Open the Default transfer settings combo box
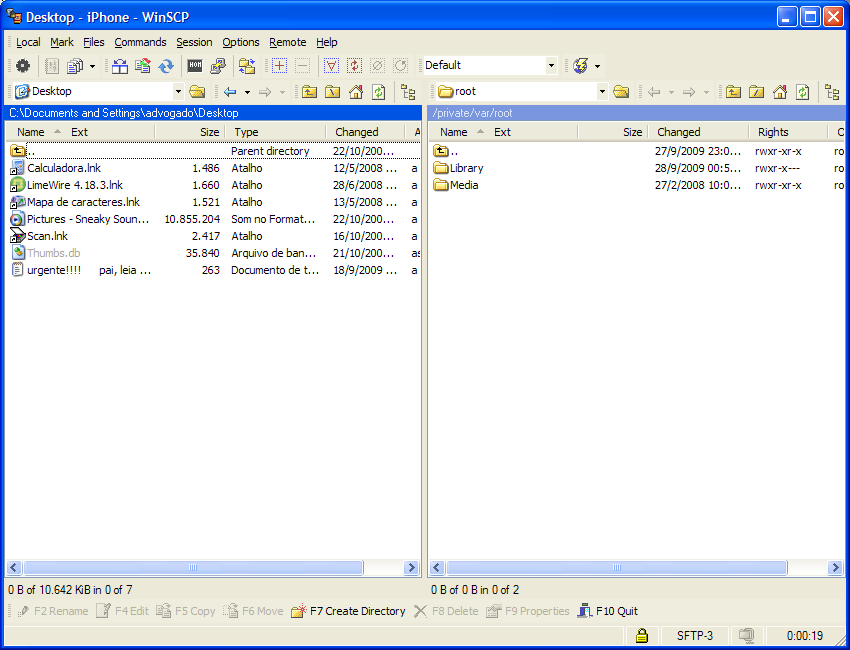 [490, 66]
